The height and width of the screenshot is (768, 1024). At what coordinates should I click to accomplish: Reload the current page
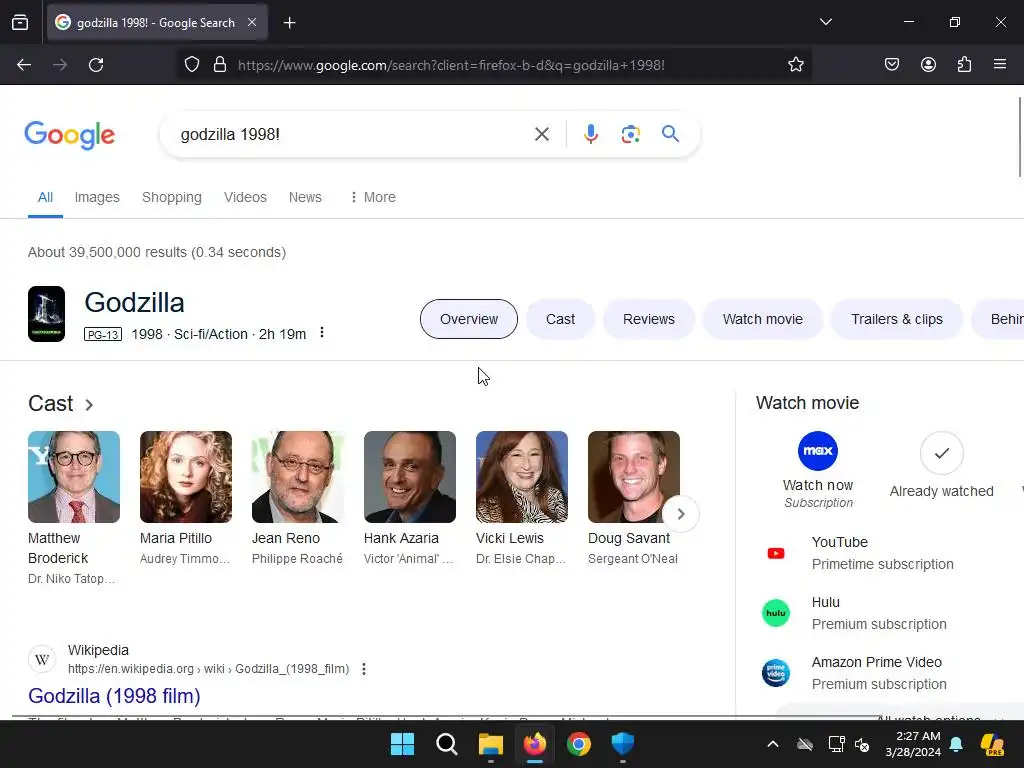(96, 65)
